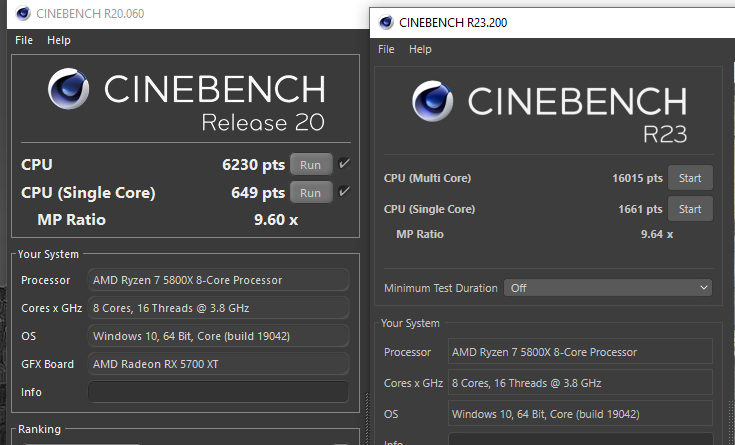Select the 9.60 x MP Ratio value

click(276, 219)
